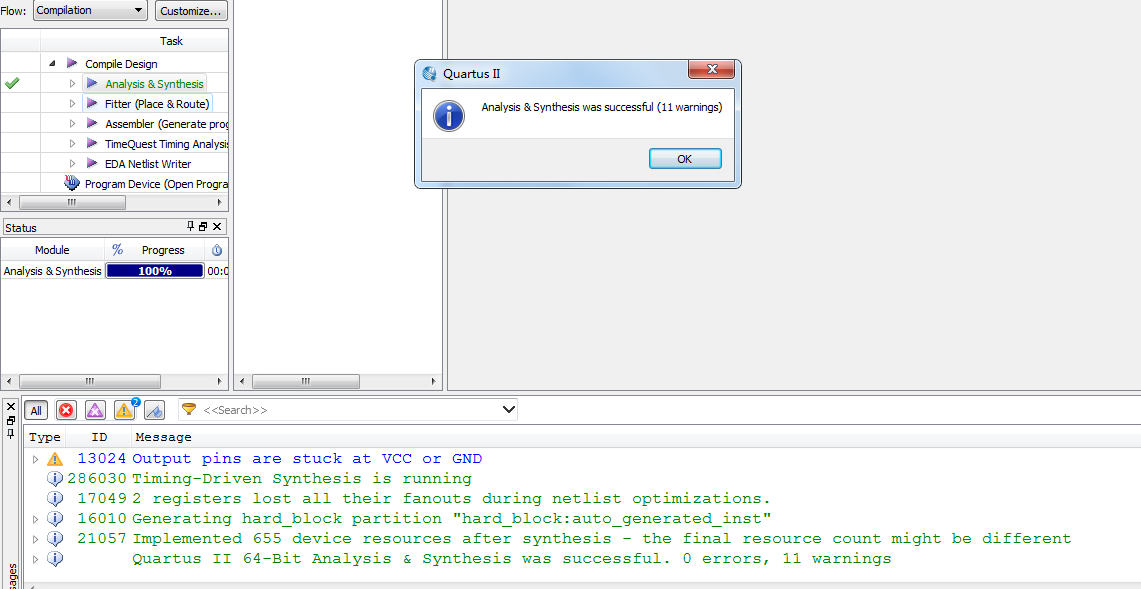Confirm the Quartus II dialog with OK
The height and width of the screenshot is (589, 1141).
pos(685,159)
